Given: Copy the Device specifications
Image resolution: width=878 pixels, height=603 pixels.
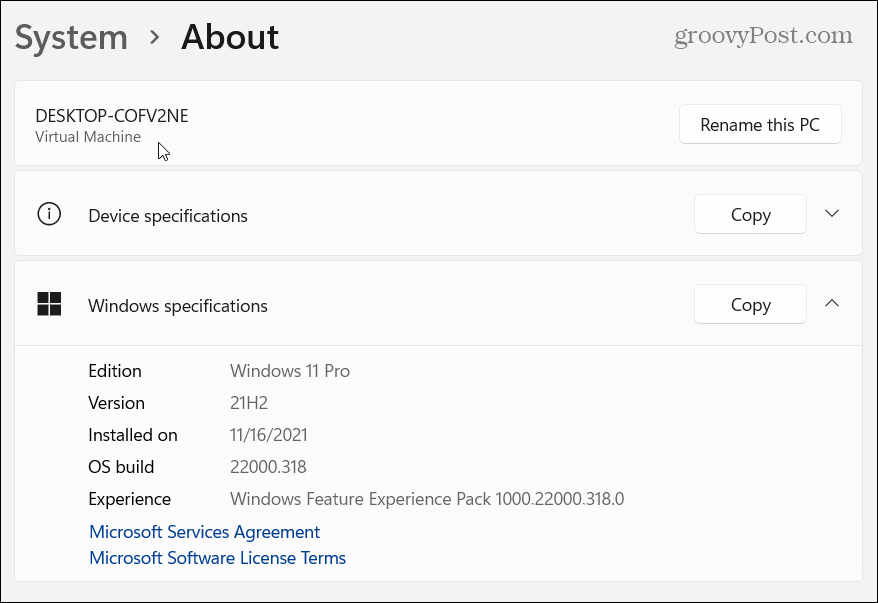Looking at the screenshot, I should 750,214.
